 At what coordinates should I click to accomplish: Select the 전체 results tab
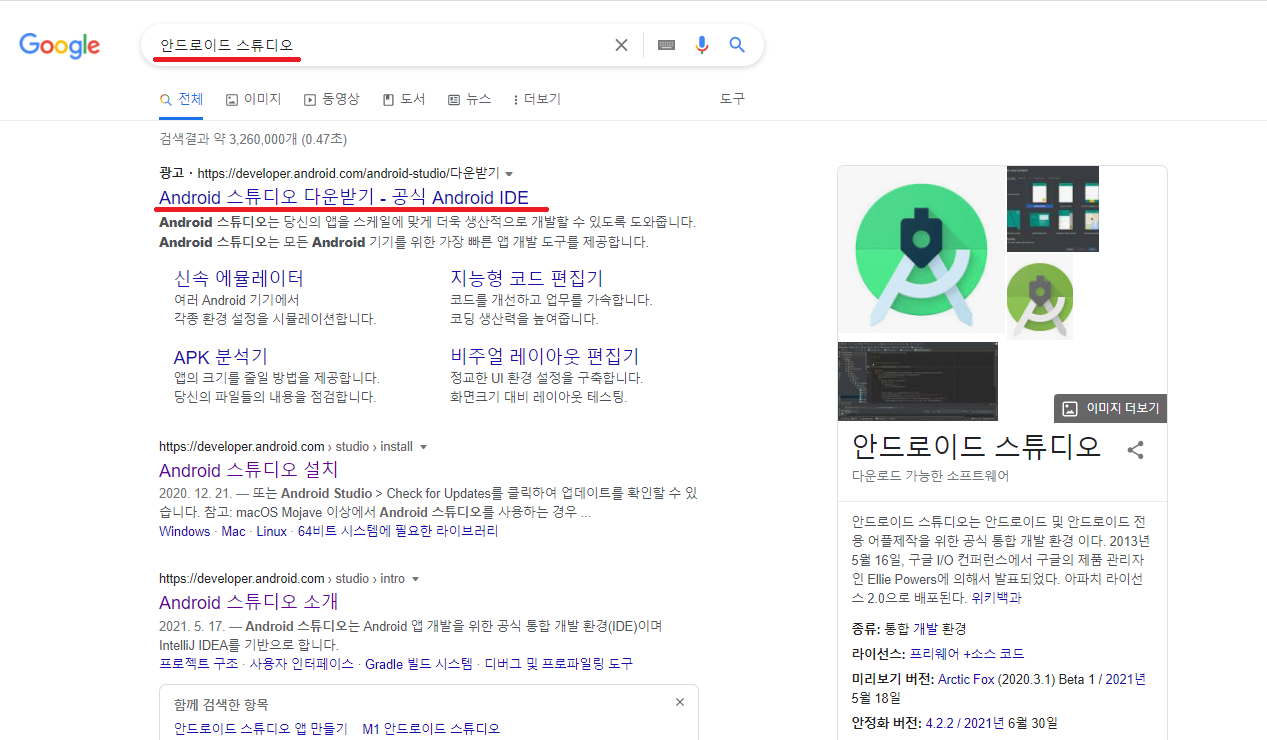pyautogui.click(x=181, y=99)
